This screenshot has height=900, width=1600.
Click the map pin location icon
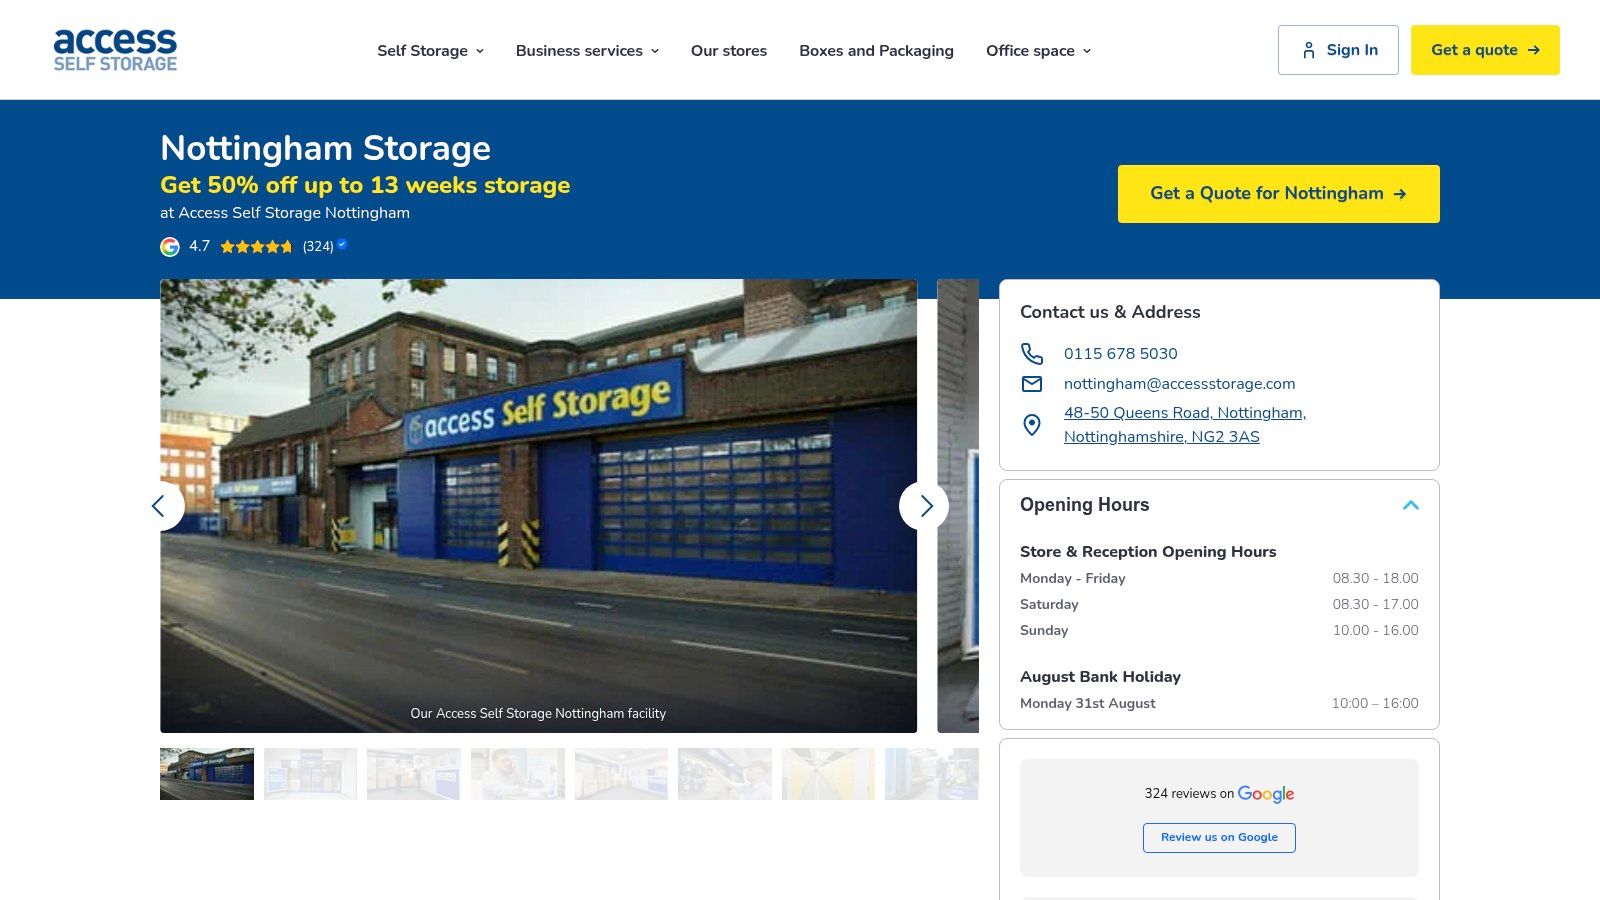click(x=1032, y=425)
